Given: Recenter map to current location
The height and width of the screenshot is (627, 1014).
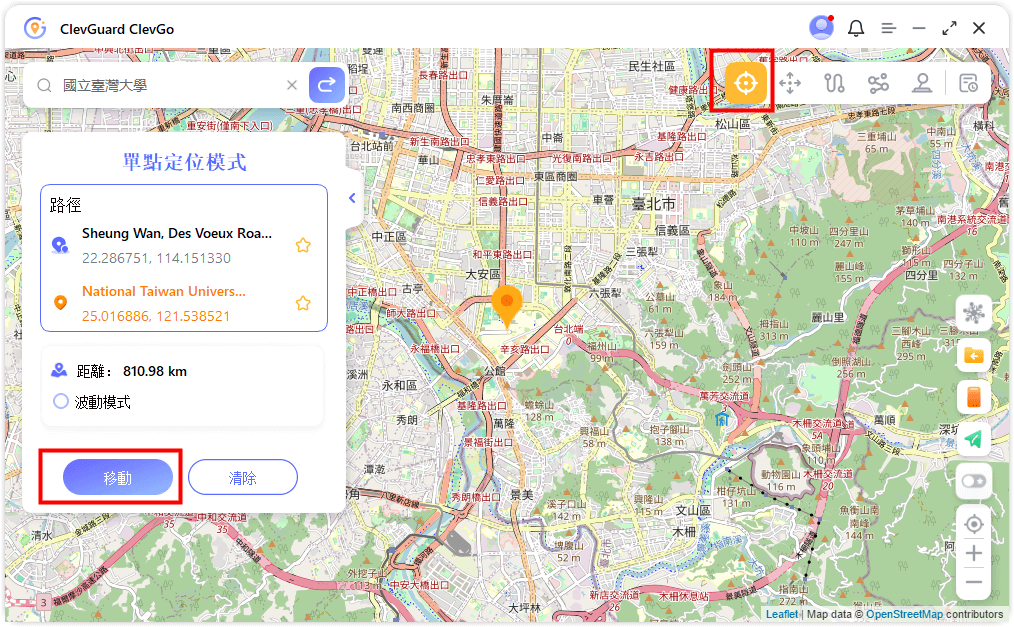Looking at the screenshot, I should coord(973,524).
